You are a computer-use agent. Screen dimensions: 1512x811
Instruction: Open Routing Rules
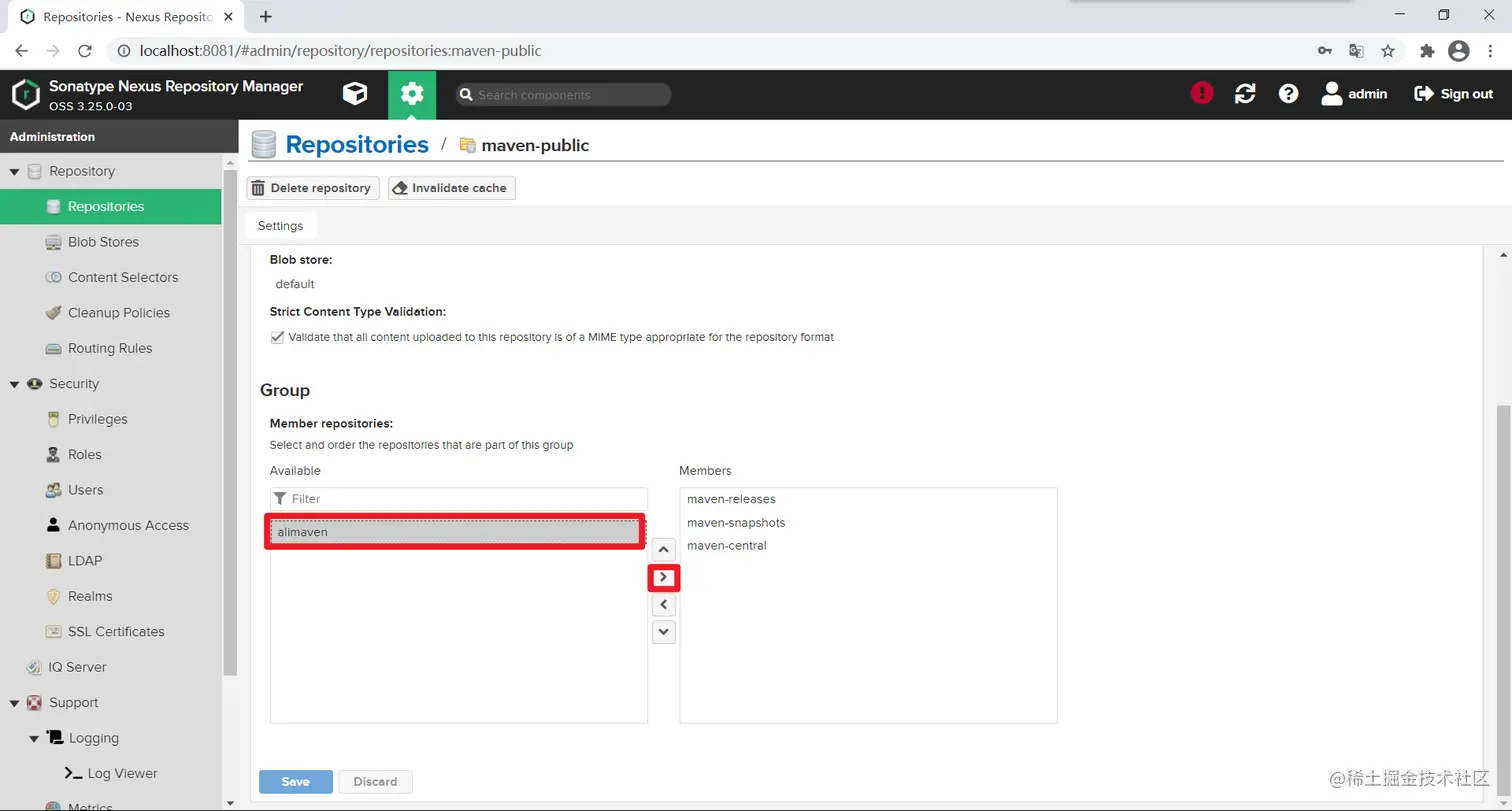[x=110, y=348]
